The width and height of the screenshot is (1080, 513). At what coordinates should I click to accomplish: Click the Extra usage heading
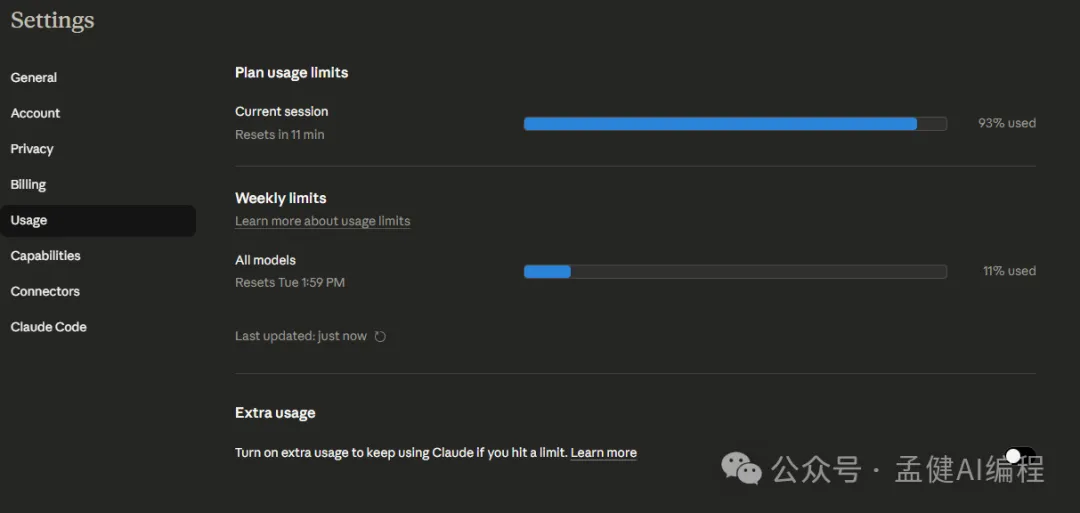(275, 413)
